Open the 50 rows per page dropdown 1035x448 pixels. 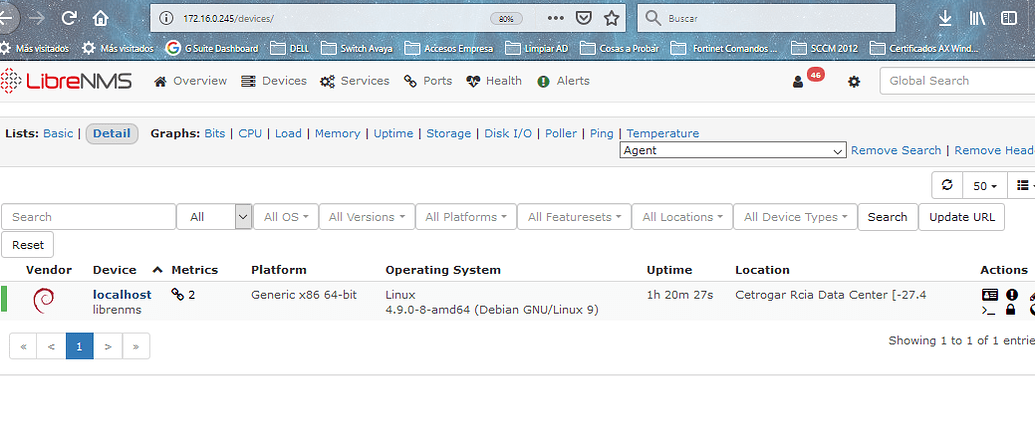point(985,185)
